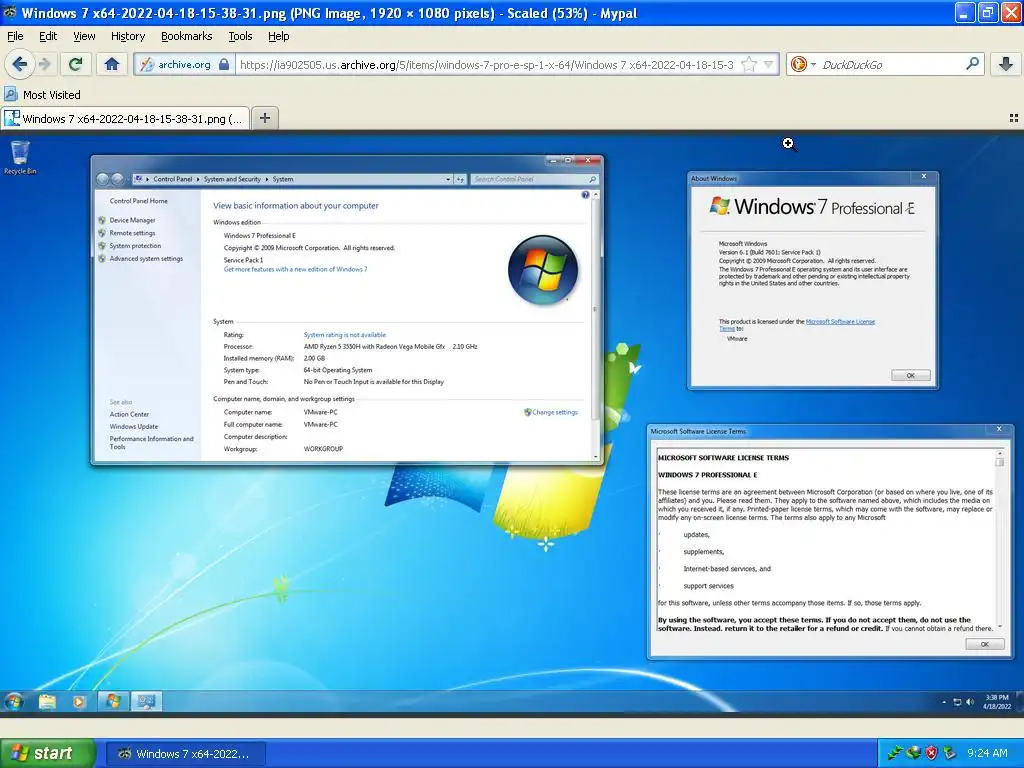Click the search magnifier in the search box
This screenshot has height=768, width=1024.
(x=972, y=64)
